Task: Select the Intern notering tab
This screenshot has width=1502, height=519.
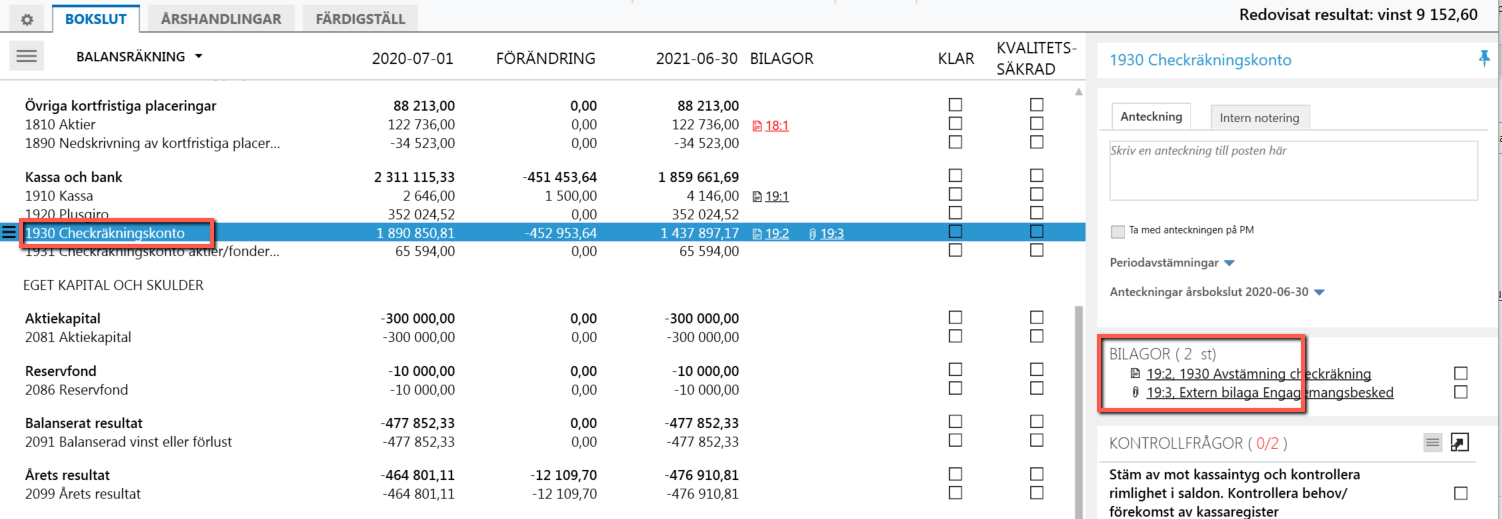Action: 1259,117
